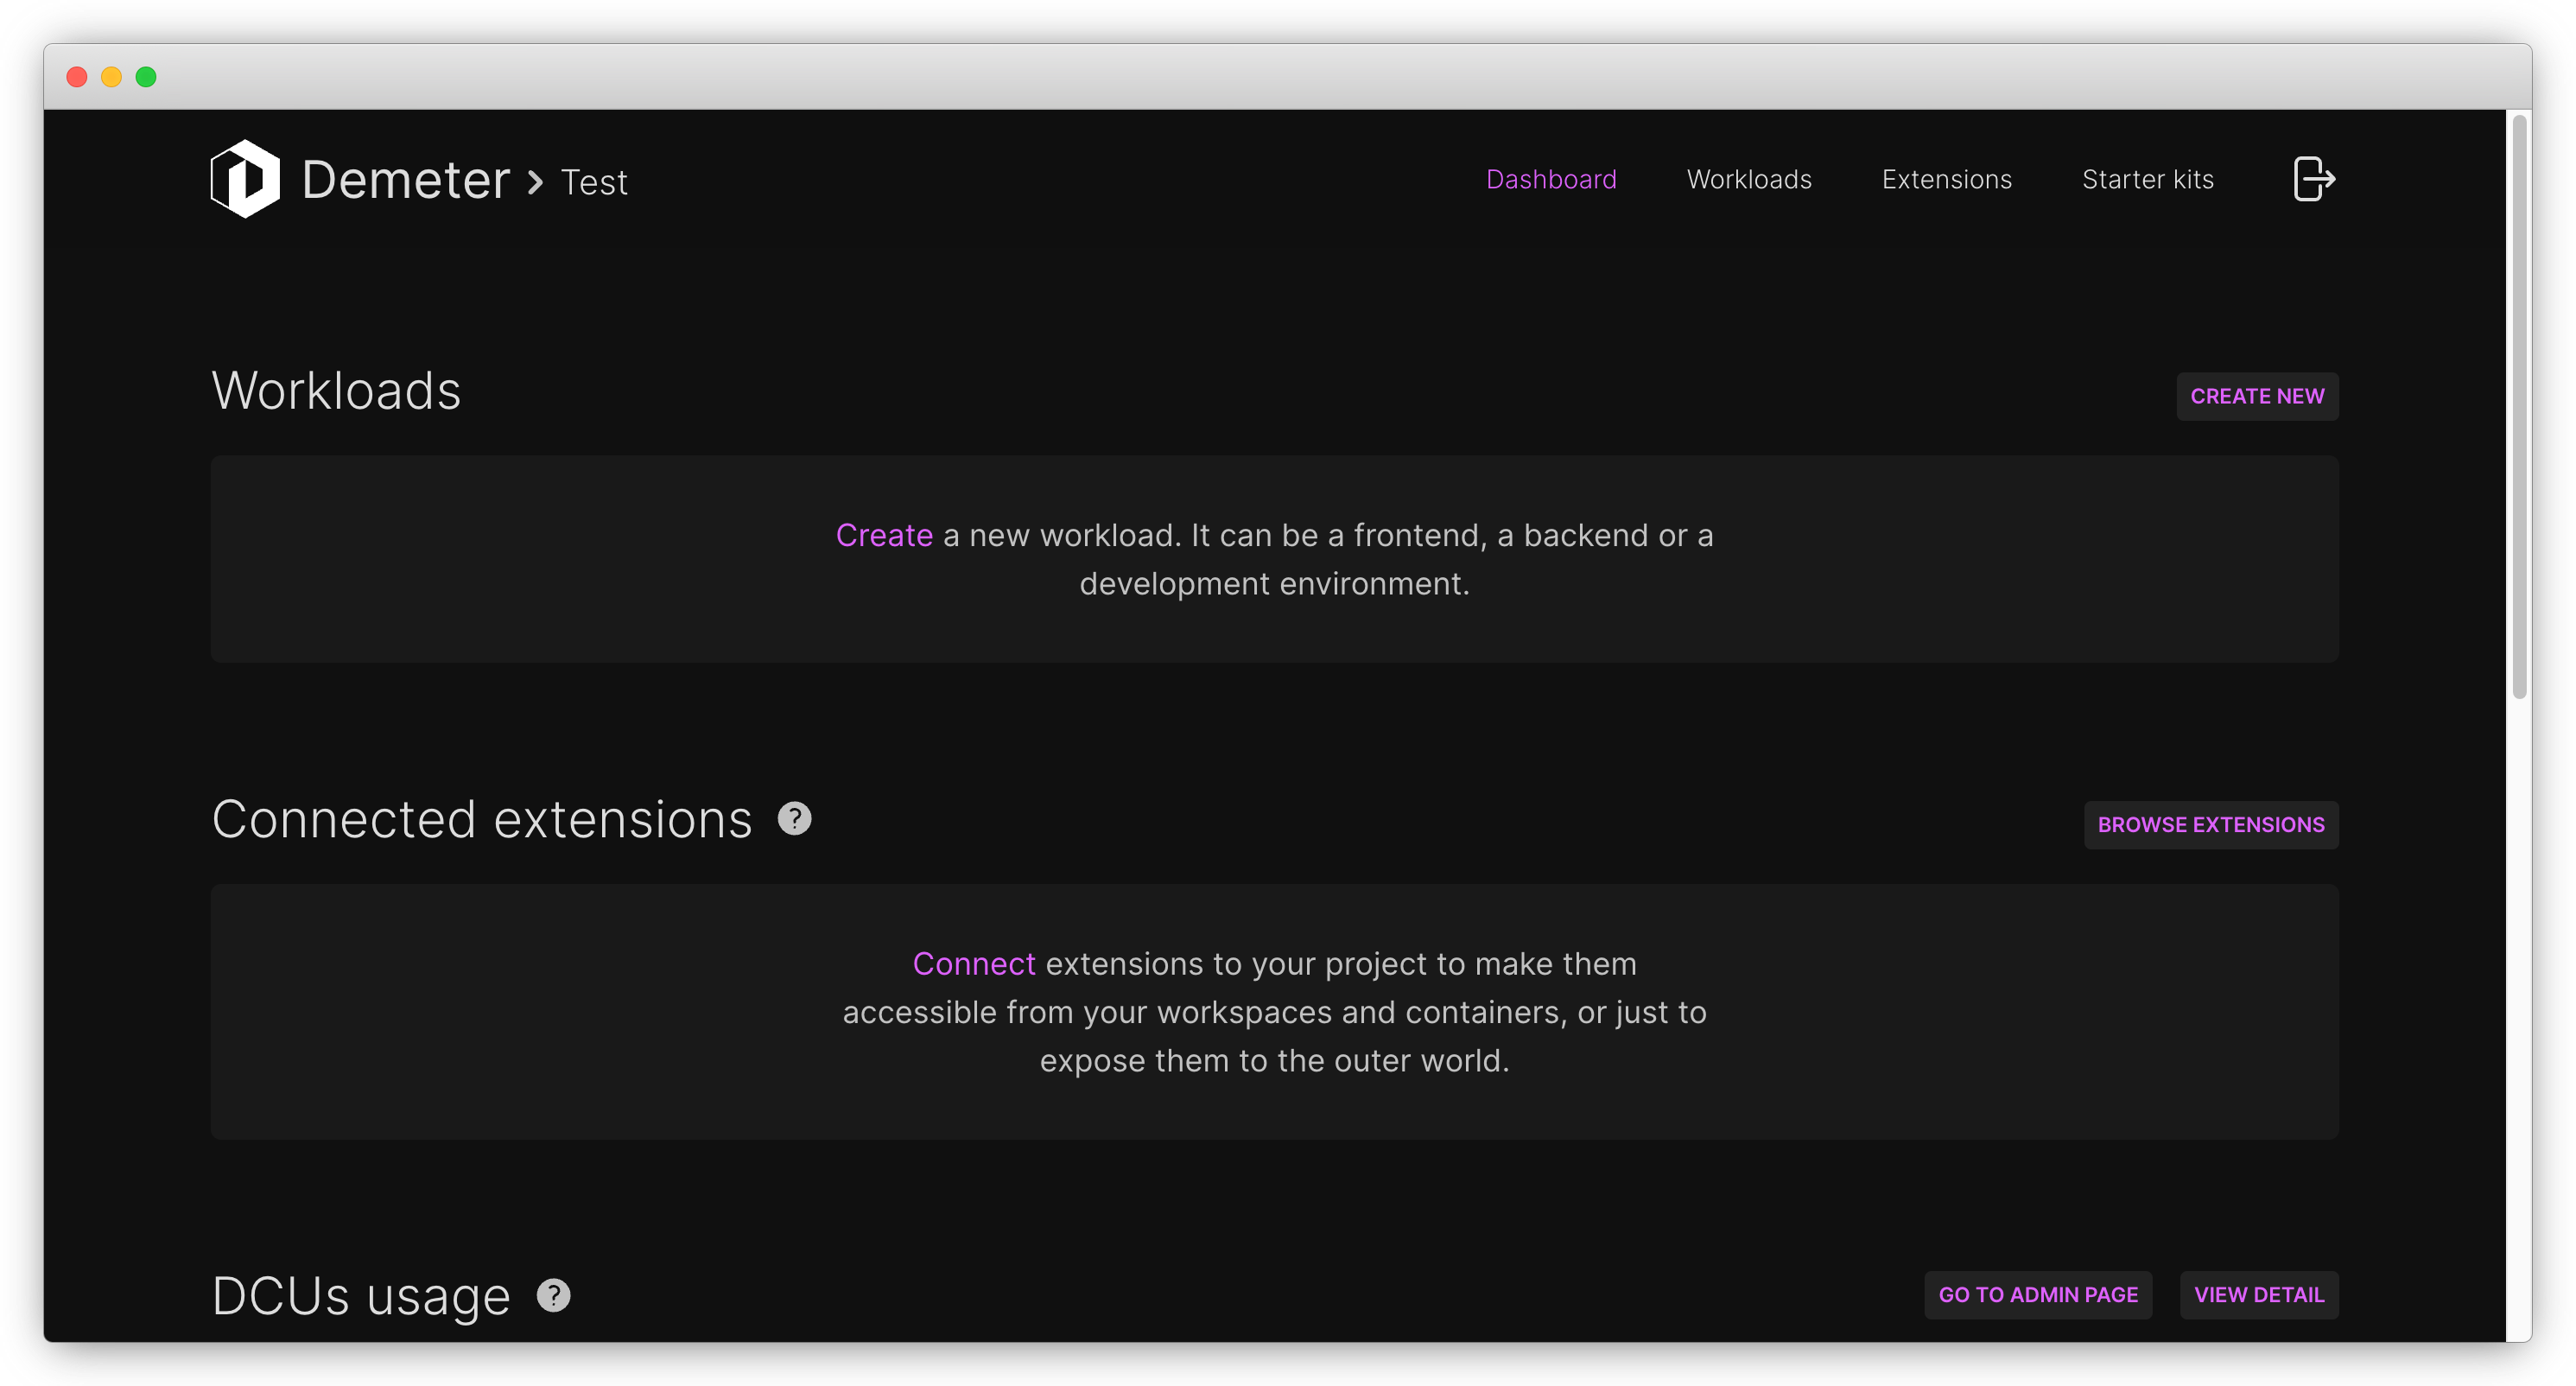2576x1386 pixels.
Task: Follow the purple Connect link
Action: (x=974, y=964)
